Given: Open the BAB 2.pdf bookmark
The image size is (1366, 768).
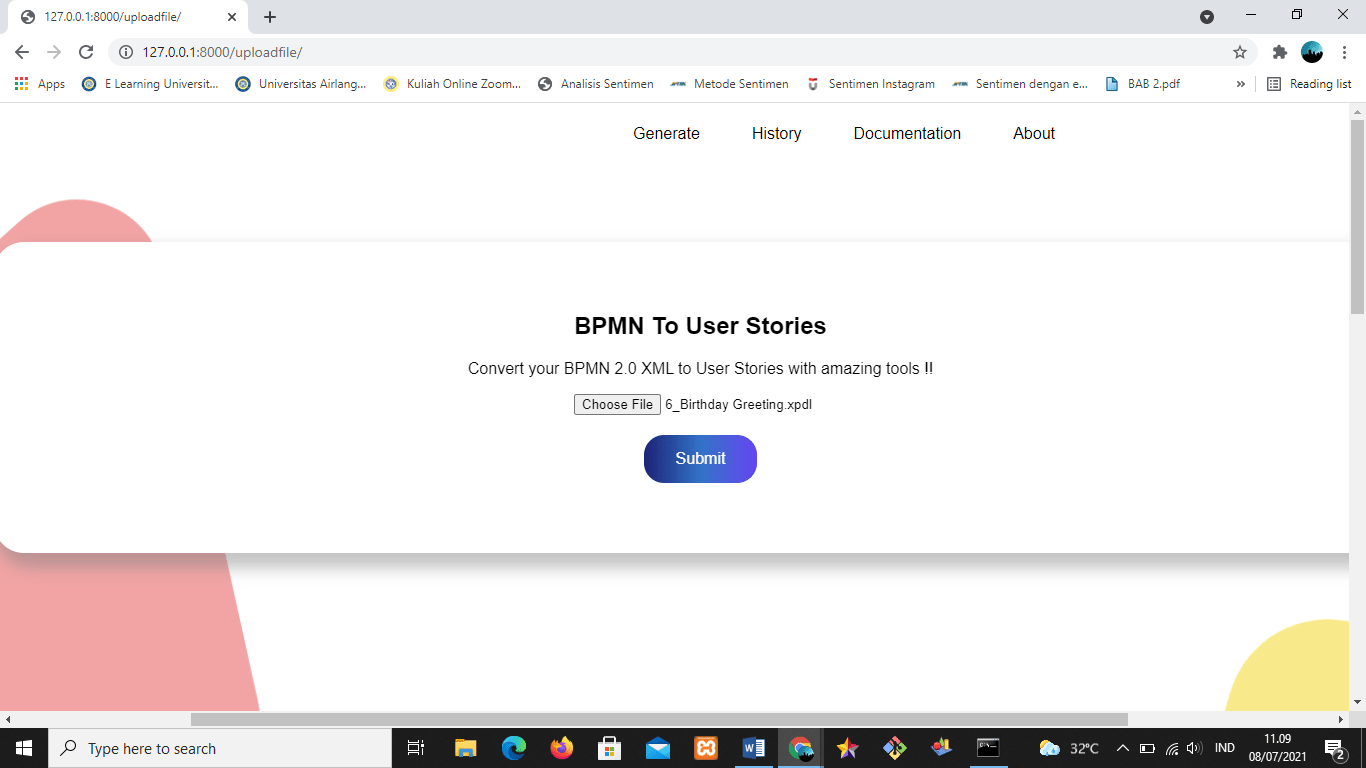Looking at the screenshot, I should pyautogui.click(x=1143, y=84).
